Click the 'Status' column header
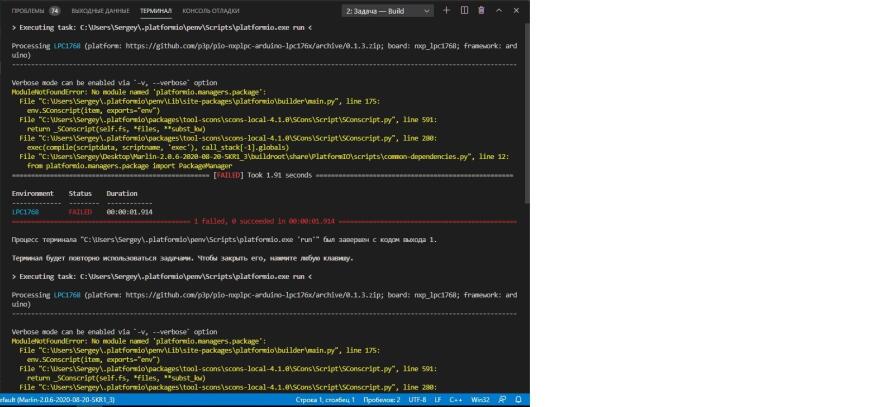The image size is (870, 407). (80, 194)
